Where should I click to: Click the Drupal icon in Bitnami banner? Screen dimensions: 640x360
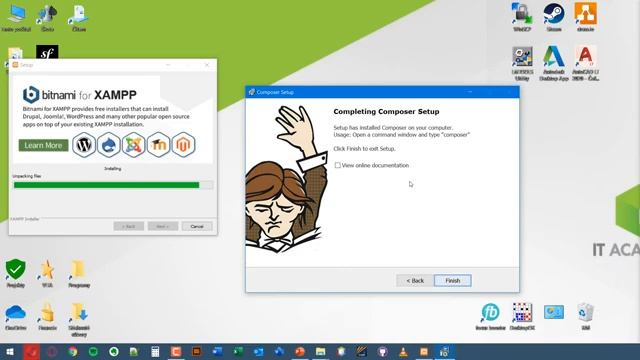[109, 144]
